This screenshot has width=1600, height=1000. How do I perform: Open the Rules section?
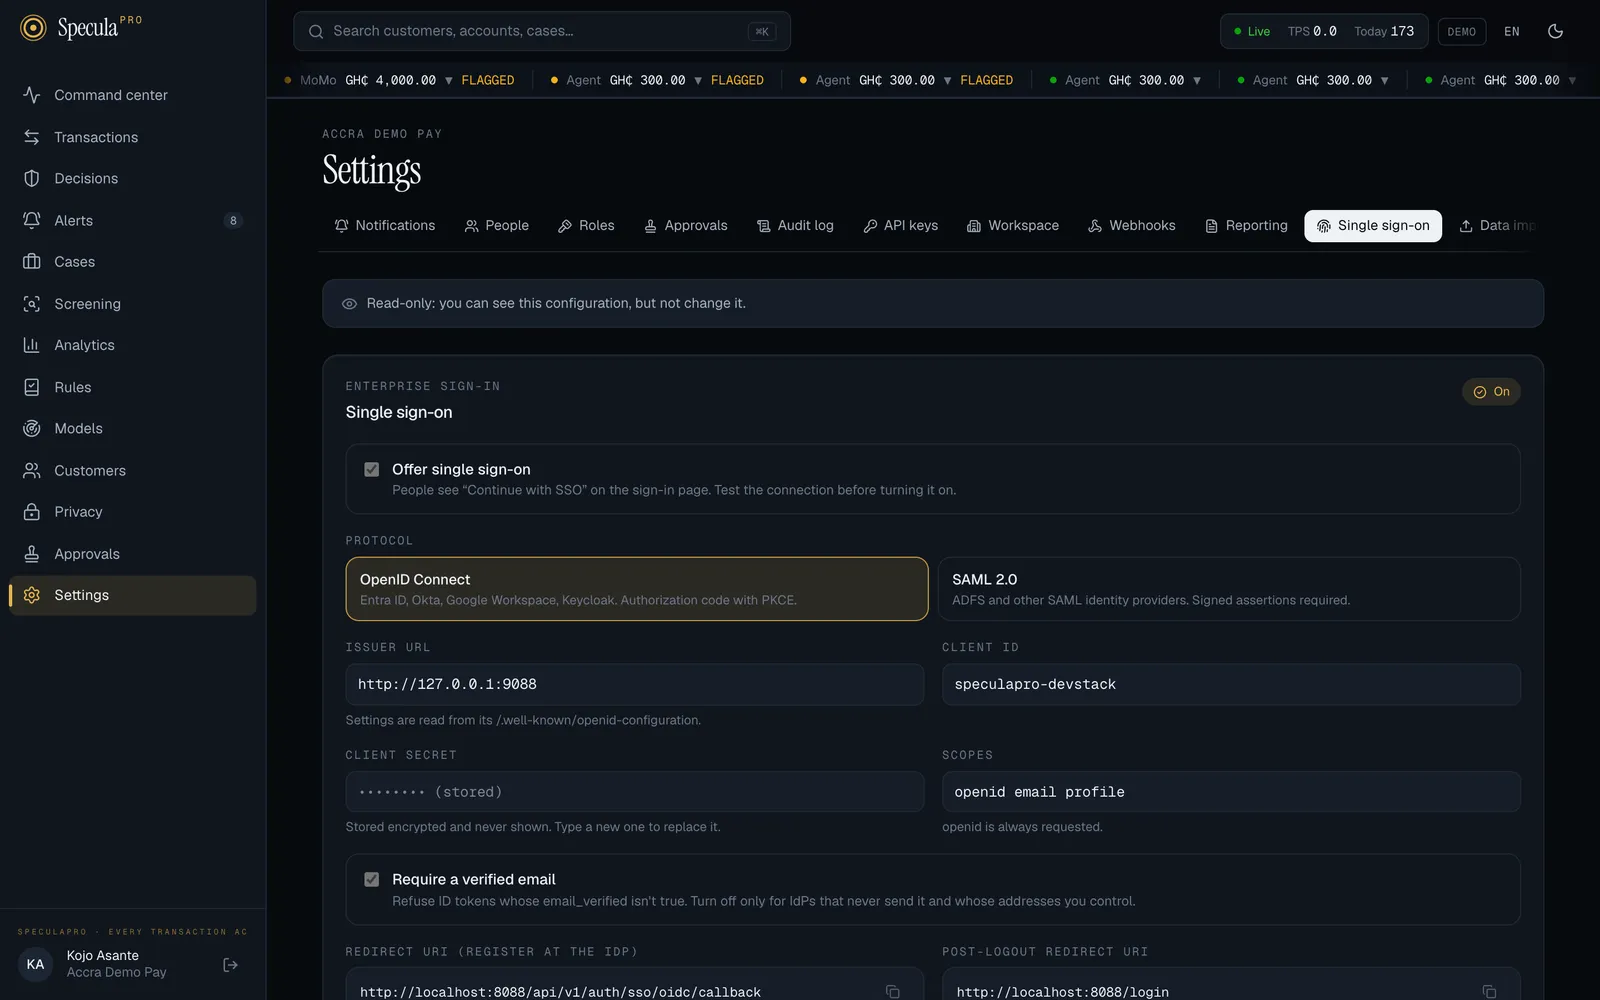(x=132, y=387)
